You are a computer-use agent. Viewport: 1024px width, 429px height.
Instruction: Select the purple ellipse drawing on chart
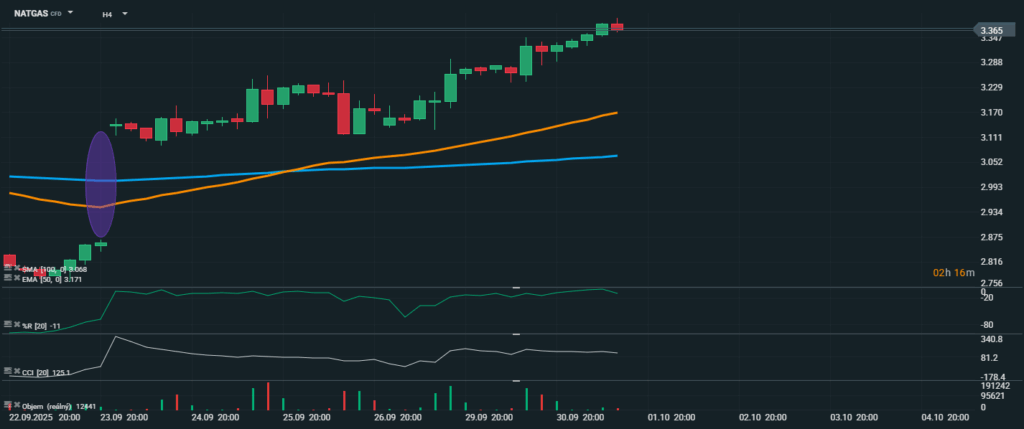[x=101, y=184]
